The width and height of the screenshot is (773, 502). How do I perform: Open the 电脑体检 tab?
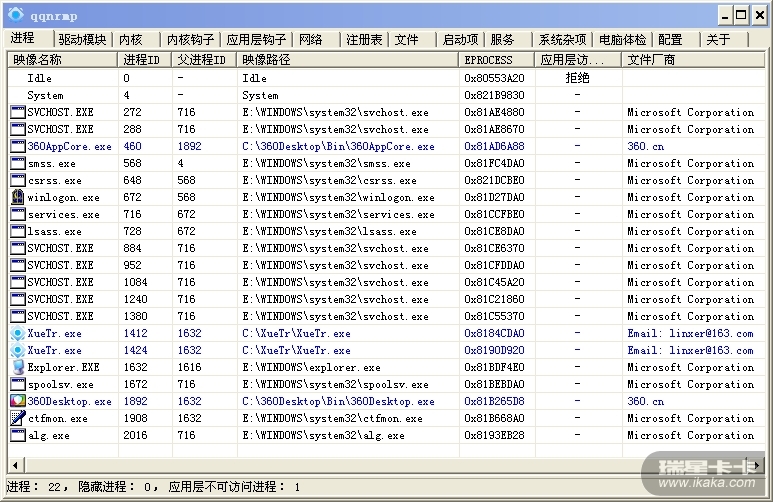(x=623, y=39)
